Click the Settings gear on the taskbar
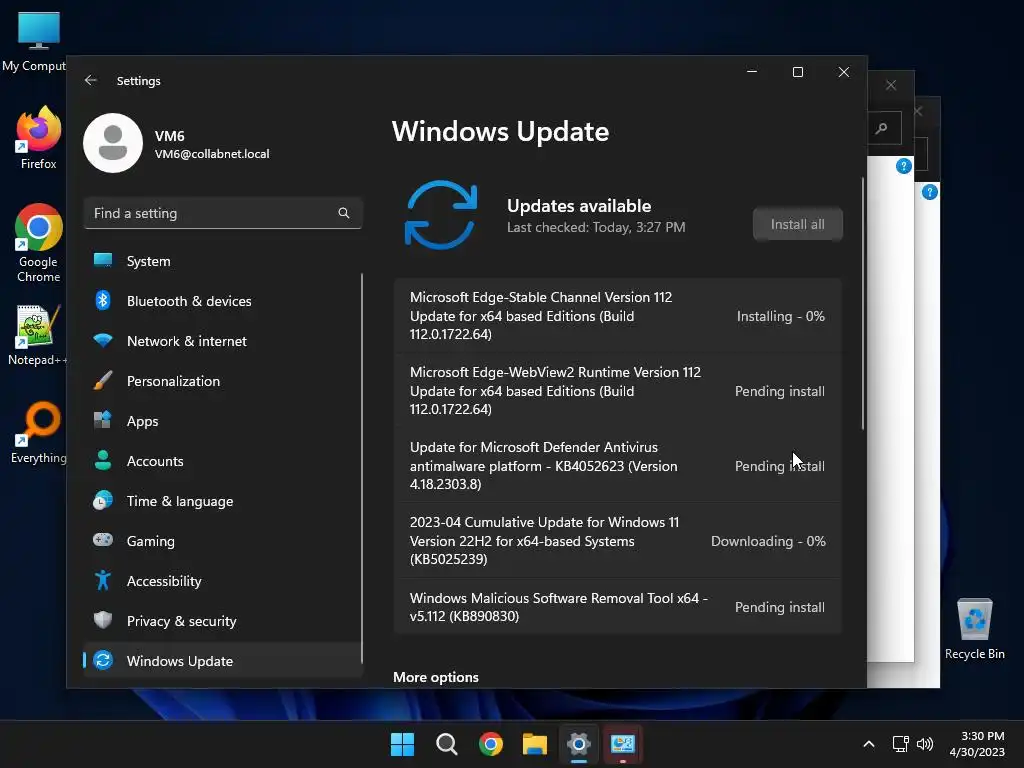 click(579, 744)
